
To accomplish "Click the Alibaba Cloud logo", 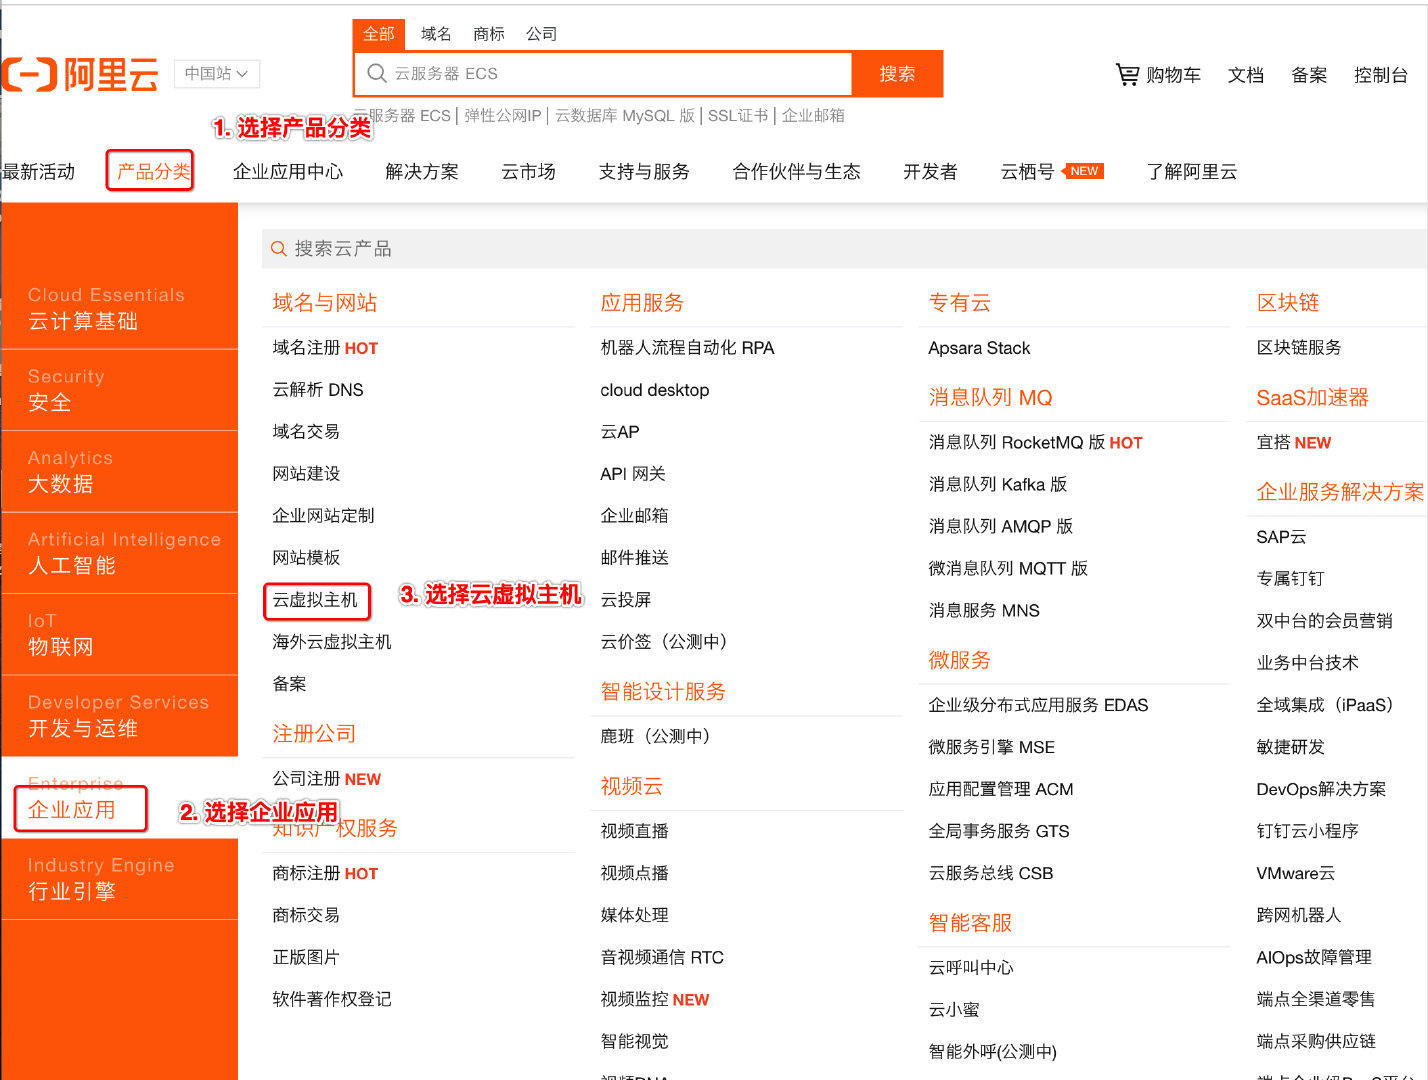I will coord(80,74).
